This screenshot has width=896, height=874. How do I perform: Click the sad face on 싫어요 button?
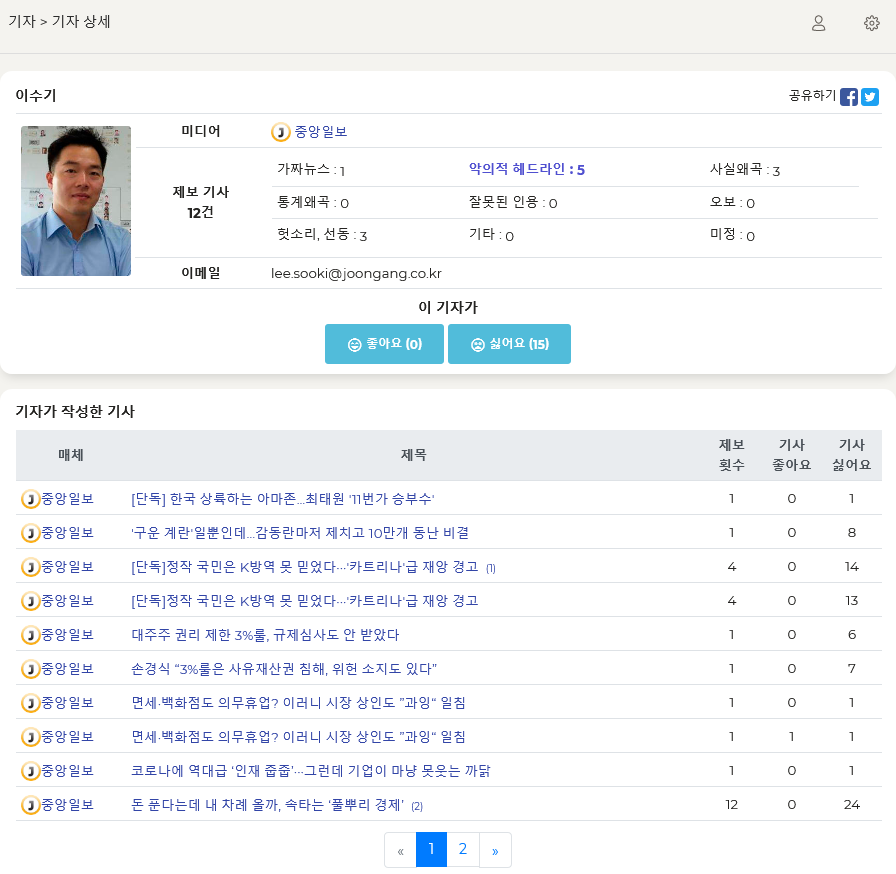click(478, 345)
